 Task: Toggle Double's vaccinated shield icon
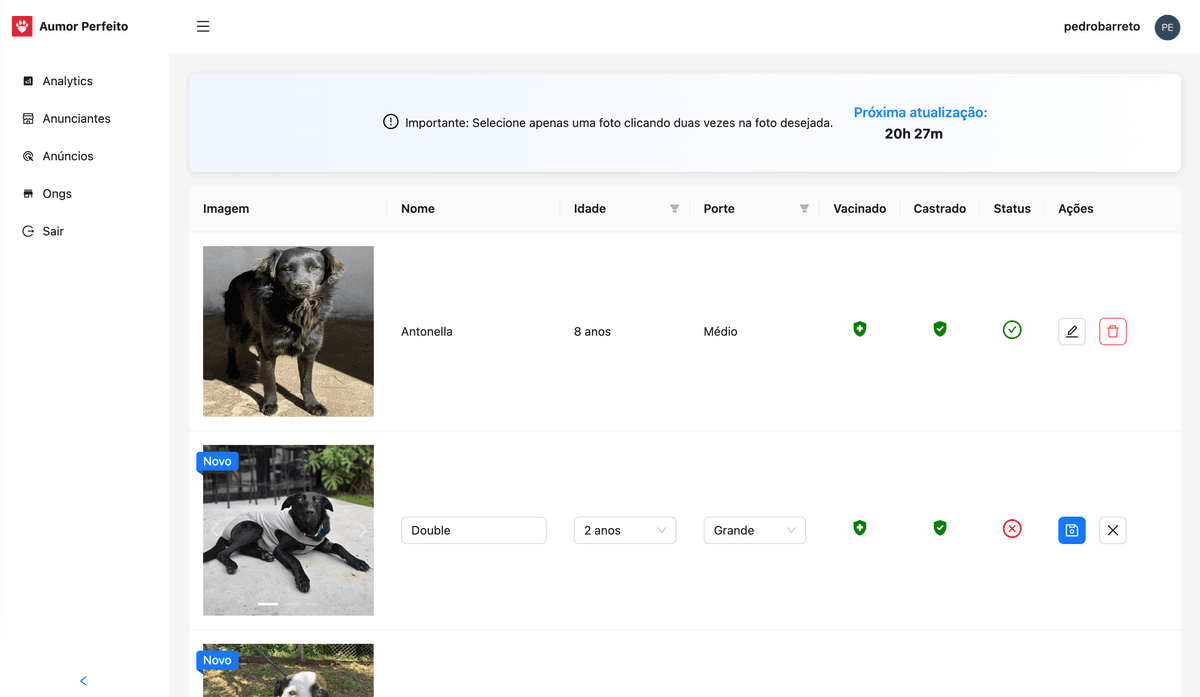click(859, 528)
